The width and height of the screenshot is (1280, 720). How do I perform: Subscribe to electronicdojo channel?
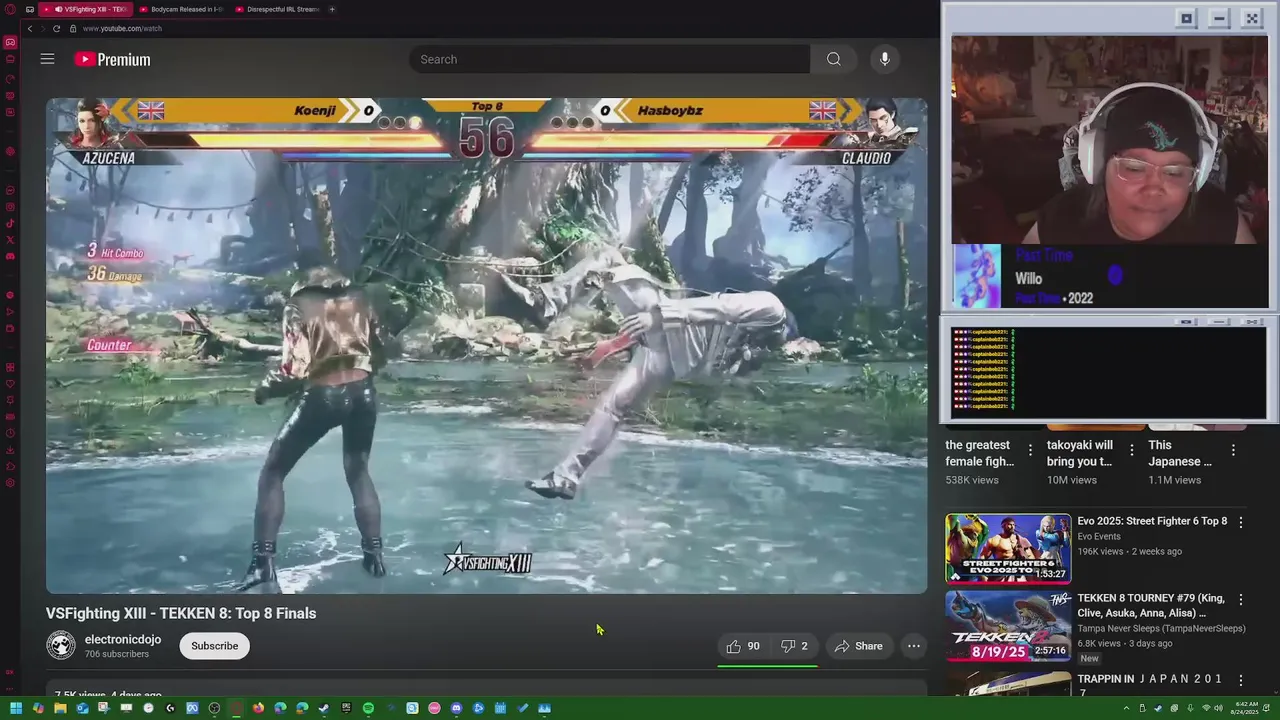pyautogui.click(x=214, y=646)
